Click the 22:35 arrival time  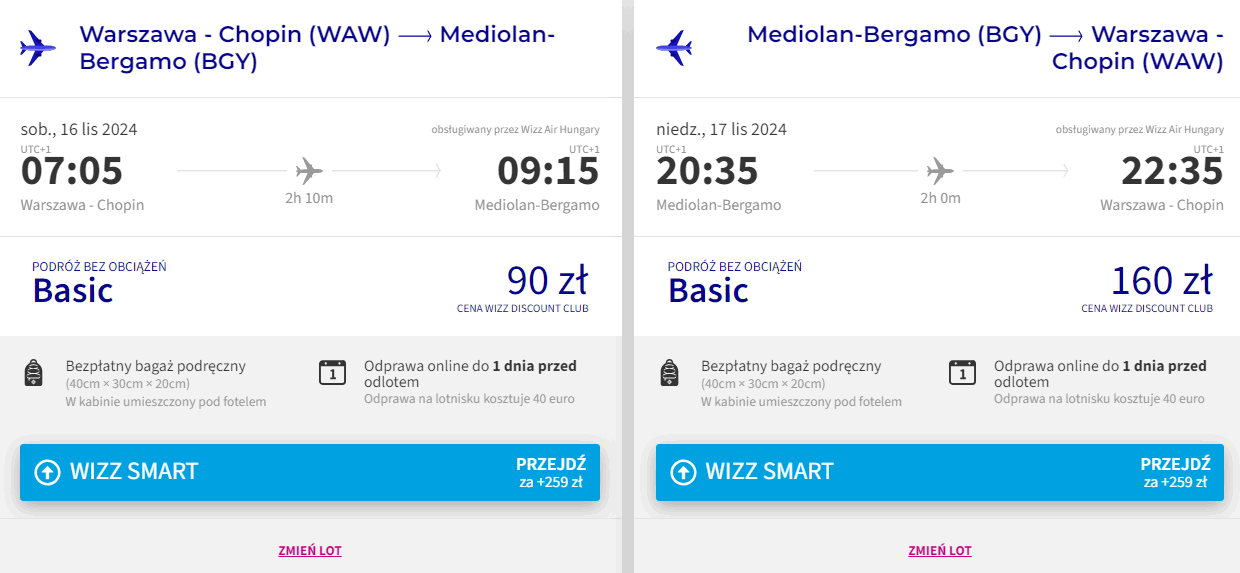(x=1172, y=171)
